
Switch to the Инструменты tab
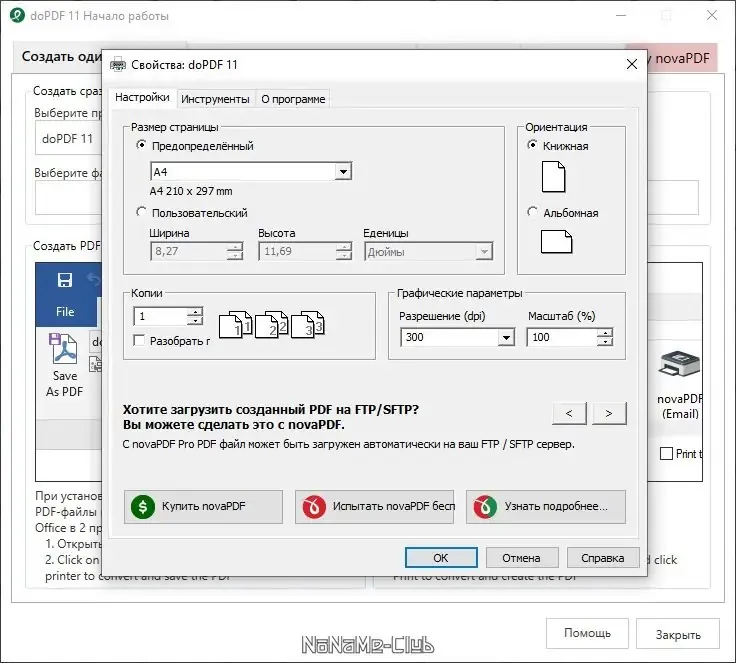pos(215,99)
